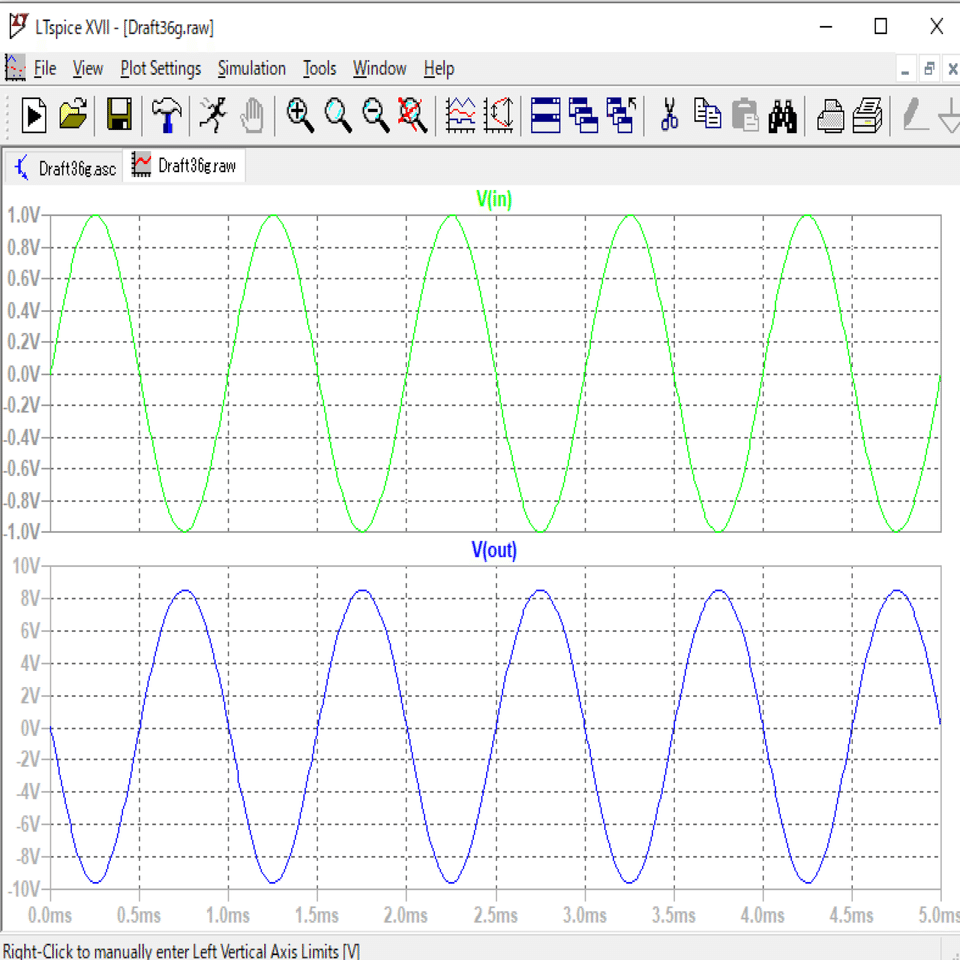
Task: Click the Find binoculars icon
Action: 783,115
